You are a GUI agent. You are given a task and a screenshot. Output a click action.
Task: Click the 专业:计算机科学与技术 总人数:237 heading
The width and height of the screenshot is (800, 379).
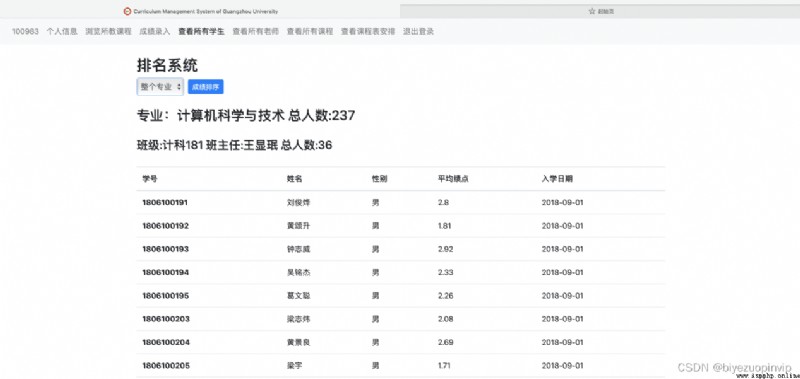click(x=246, y=116)
